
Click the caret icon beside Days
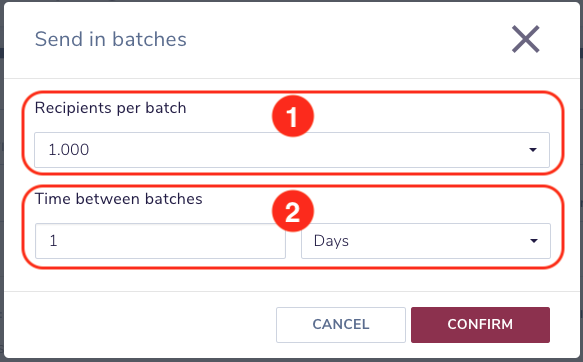[x=534, y=241]
